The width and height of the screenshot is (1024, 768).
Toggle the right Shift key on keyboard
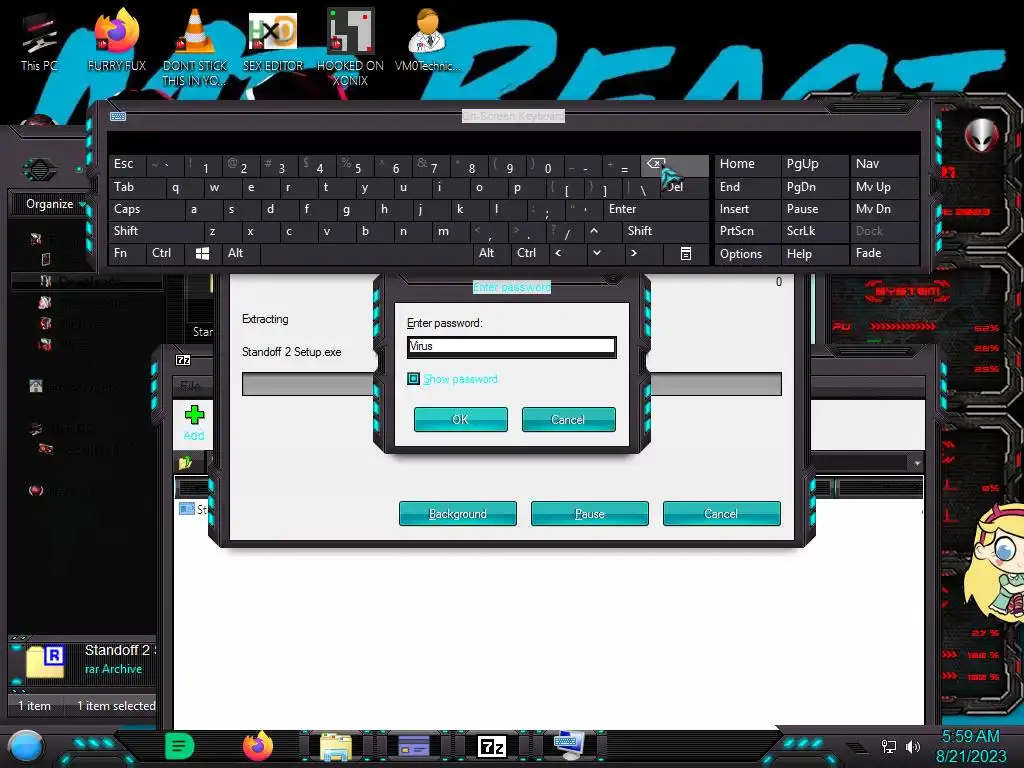coord(665,231)
